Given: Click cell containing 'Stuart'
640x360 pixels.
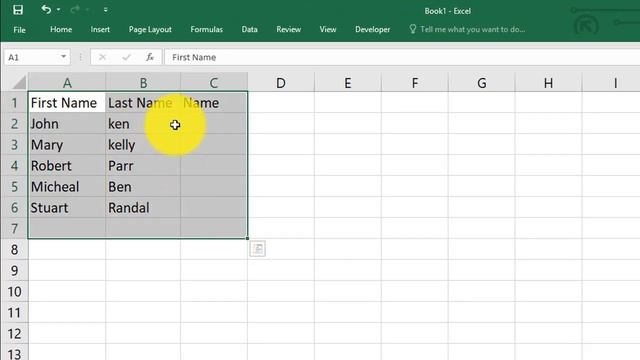Looking at the screenshot, I should (67, 207).
